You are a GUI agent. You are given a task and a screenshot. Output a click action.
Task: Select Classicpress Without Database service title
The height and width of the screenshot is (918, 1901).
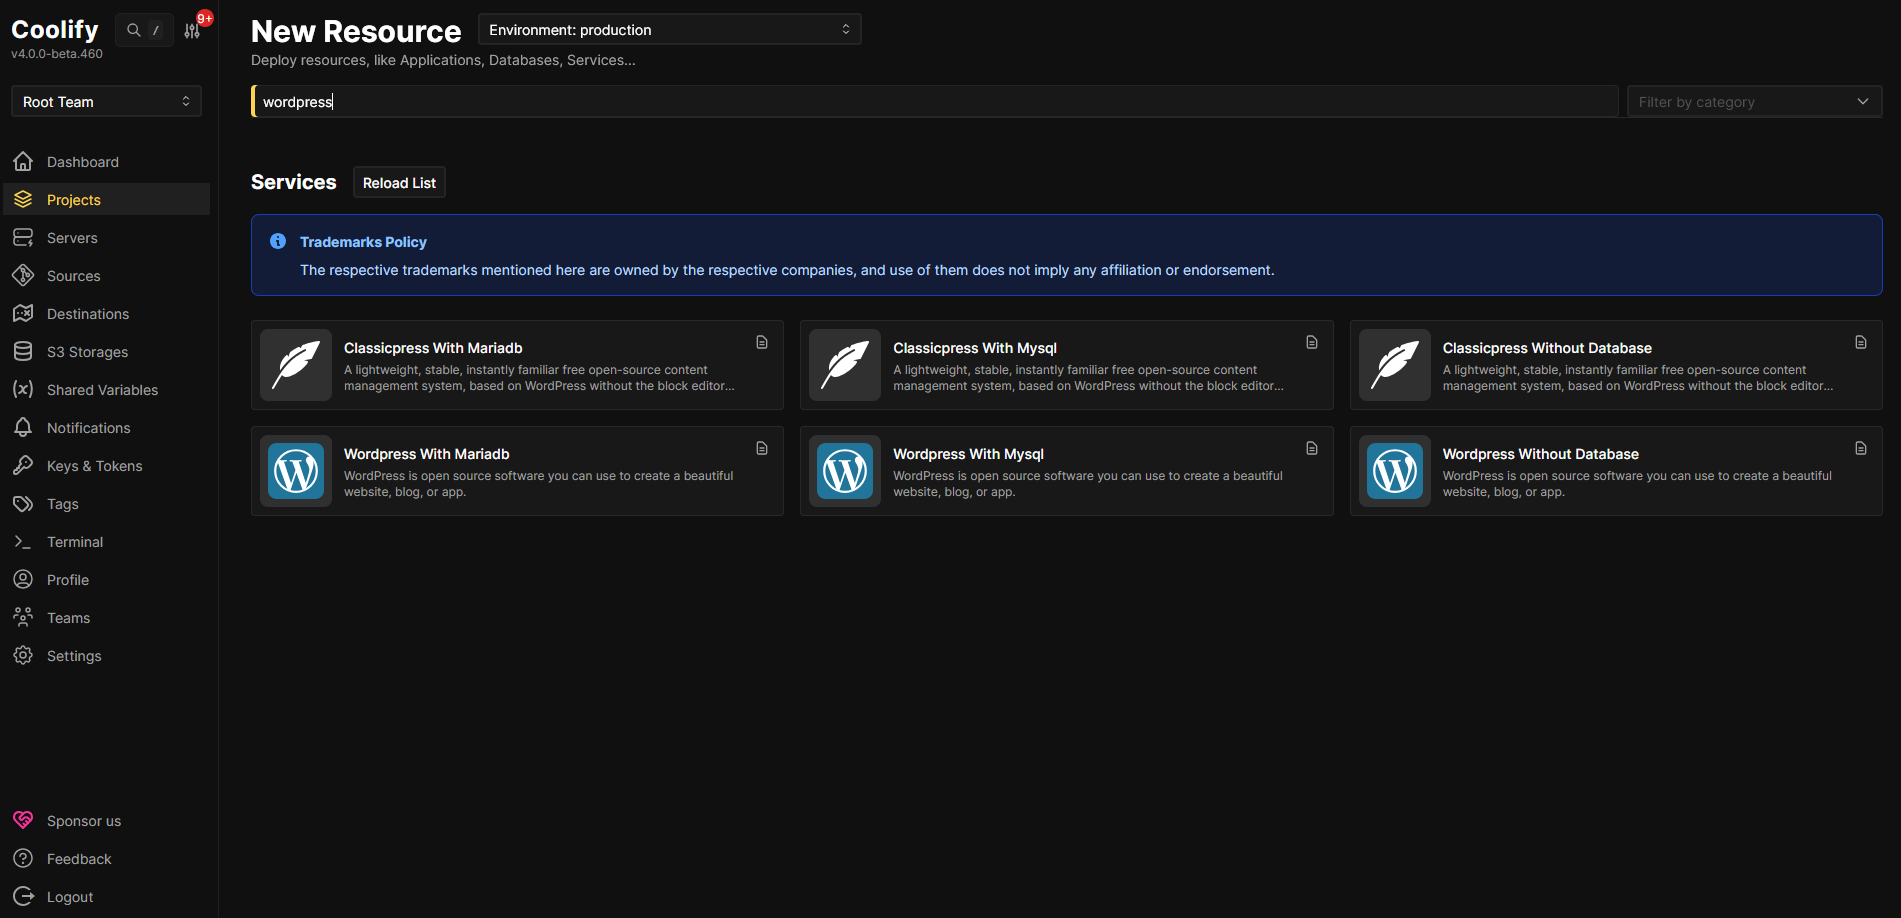(1547, 348)
